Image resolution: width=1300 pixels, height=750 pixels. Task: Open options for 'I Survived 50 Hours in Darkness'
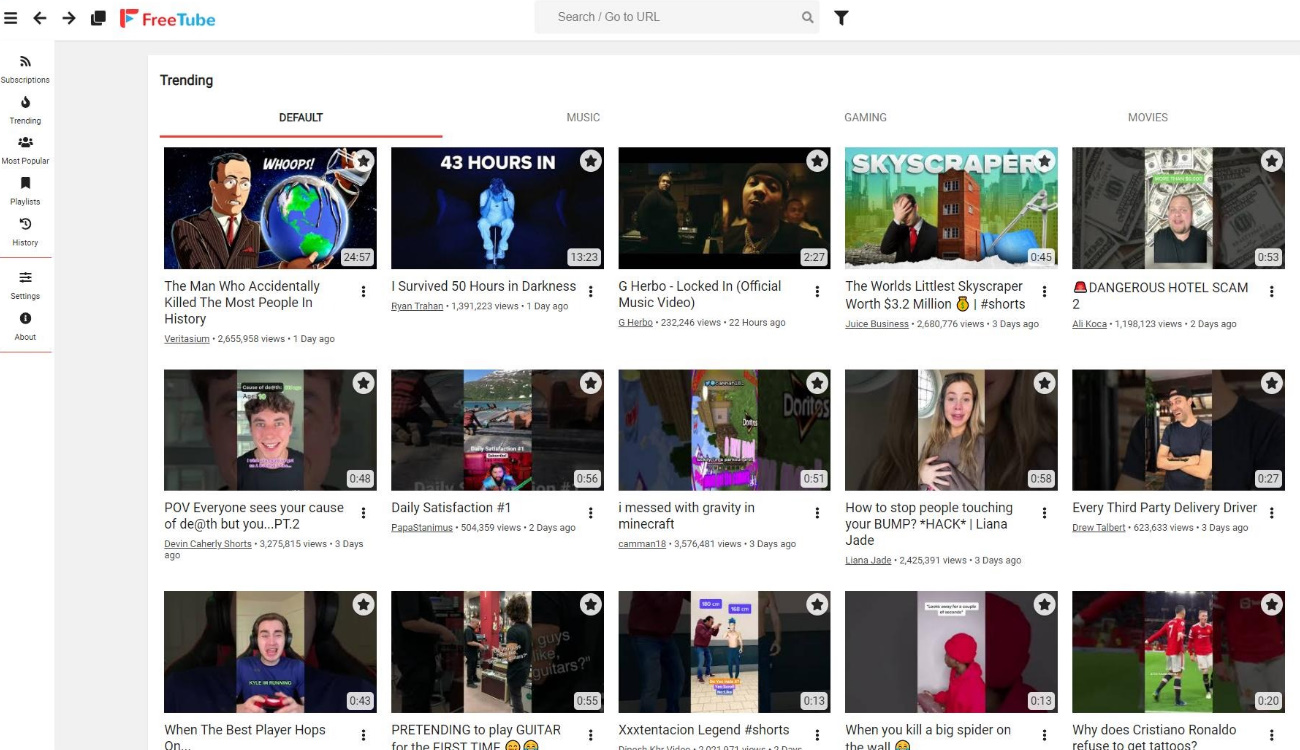click(x=591, y=292)
